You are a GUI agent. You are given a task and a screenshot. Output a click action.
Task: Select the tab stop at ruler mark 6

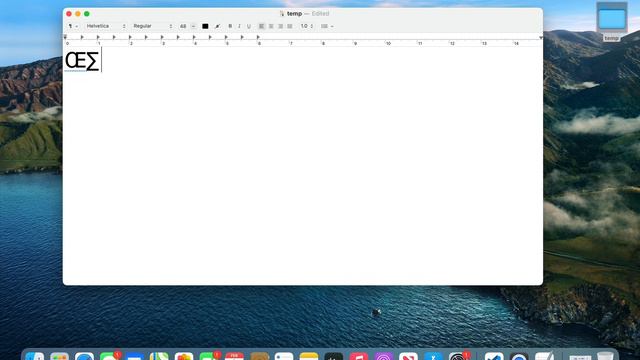[258, 37]
